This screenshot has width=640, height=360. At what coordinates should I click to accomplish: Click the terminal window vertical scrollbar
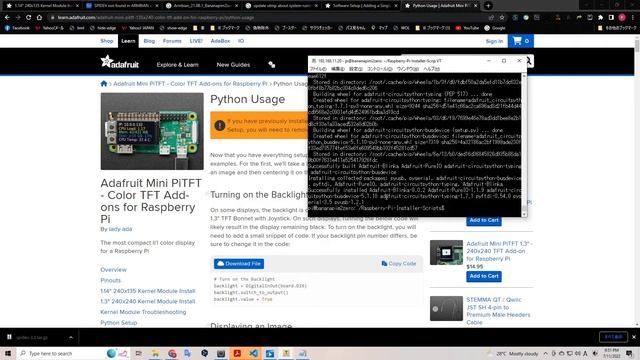[x=524, y=145]
